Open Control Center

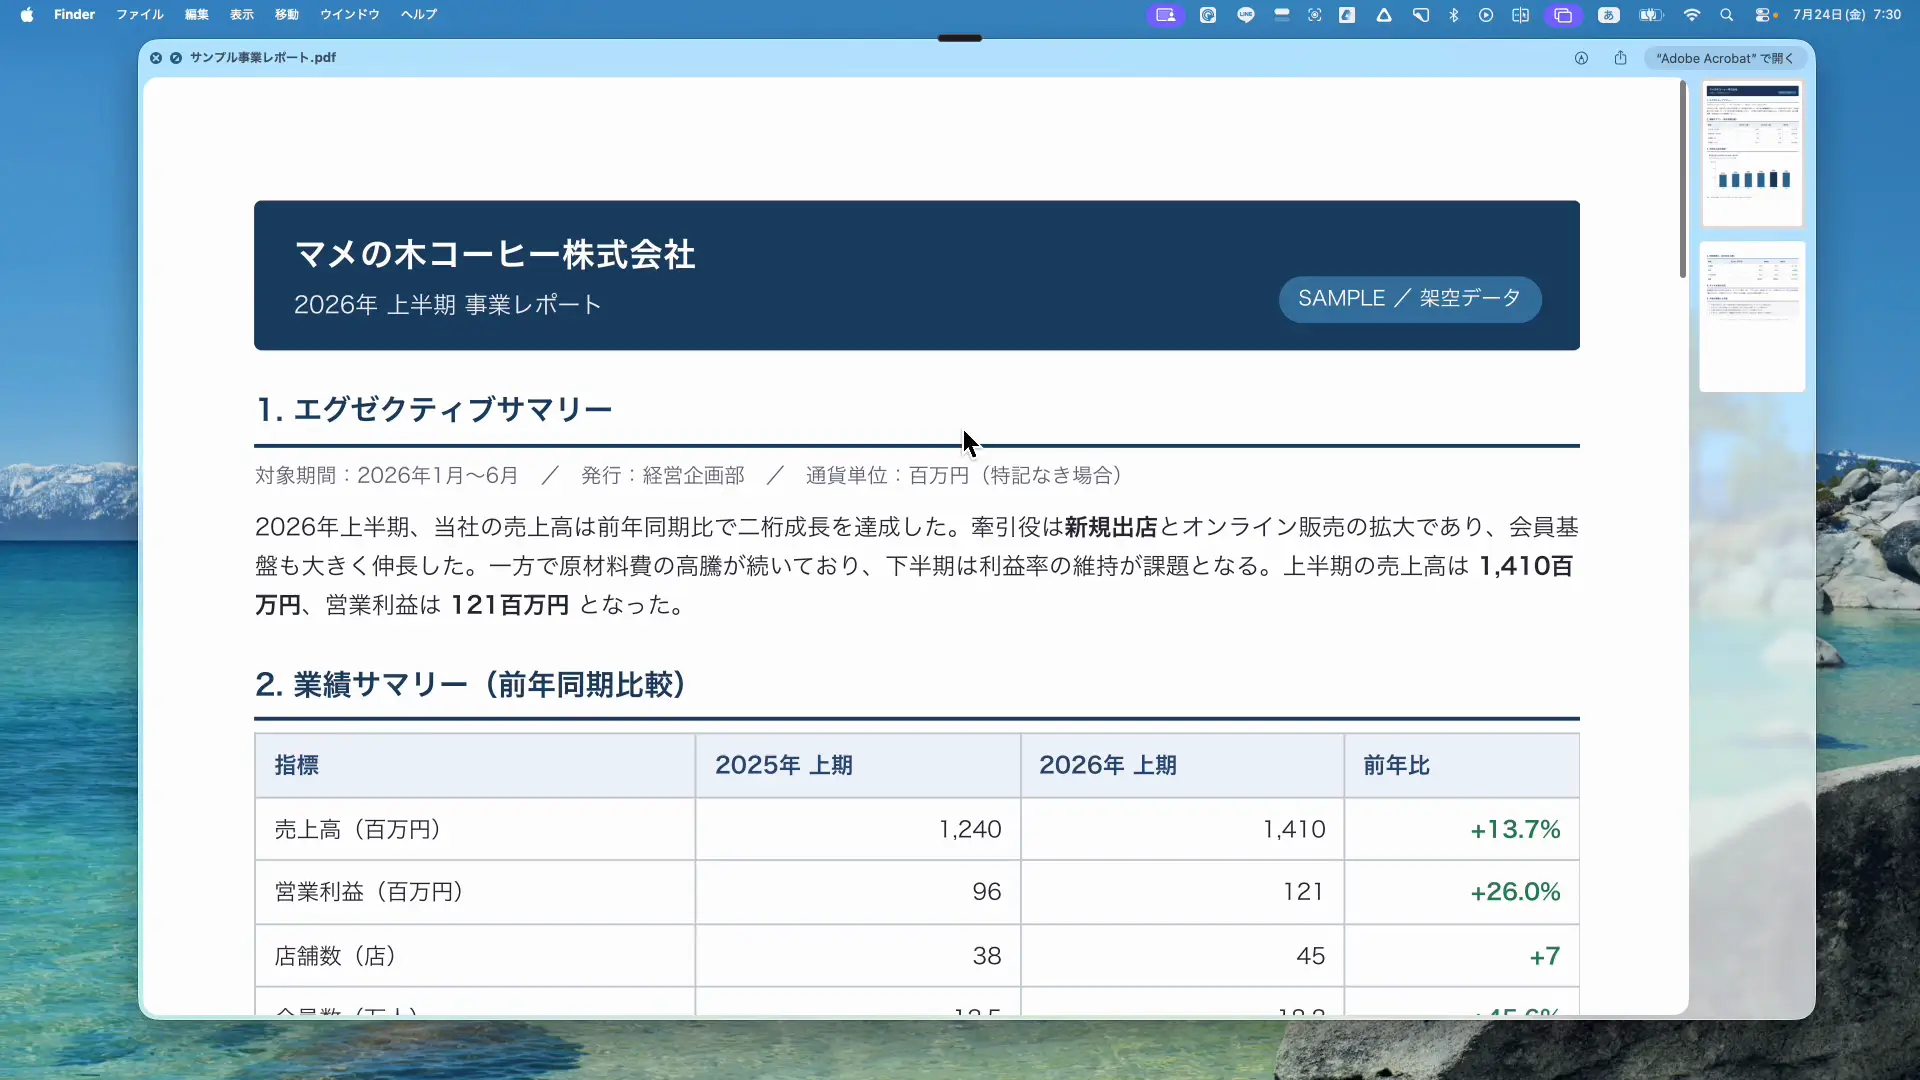click(x=1764, y=15)
